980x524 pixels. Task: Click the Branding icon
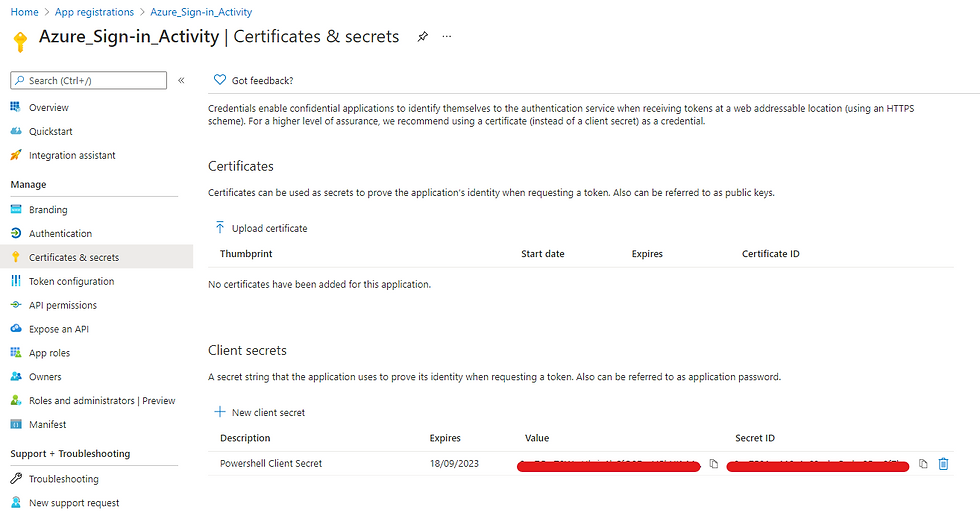point(16,209)
